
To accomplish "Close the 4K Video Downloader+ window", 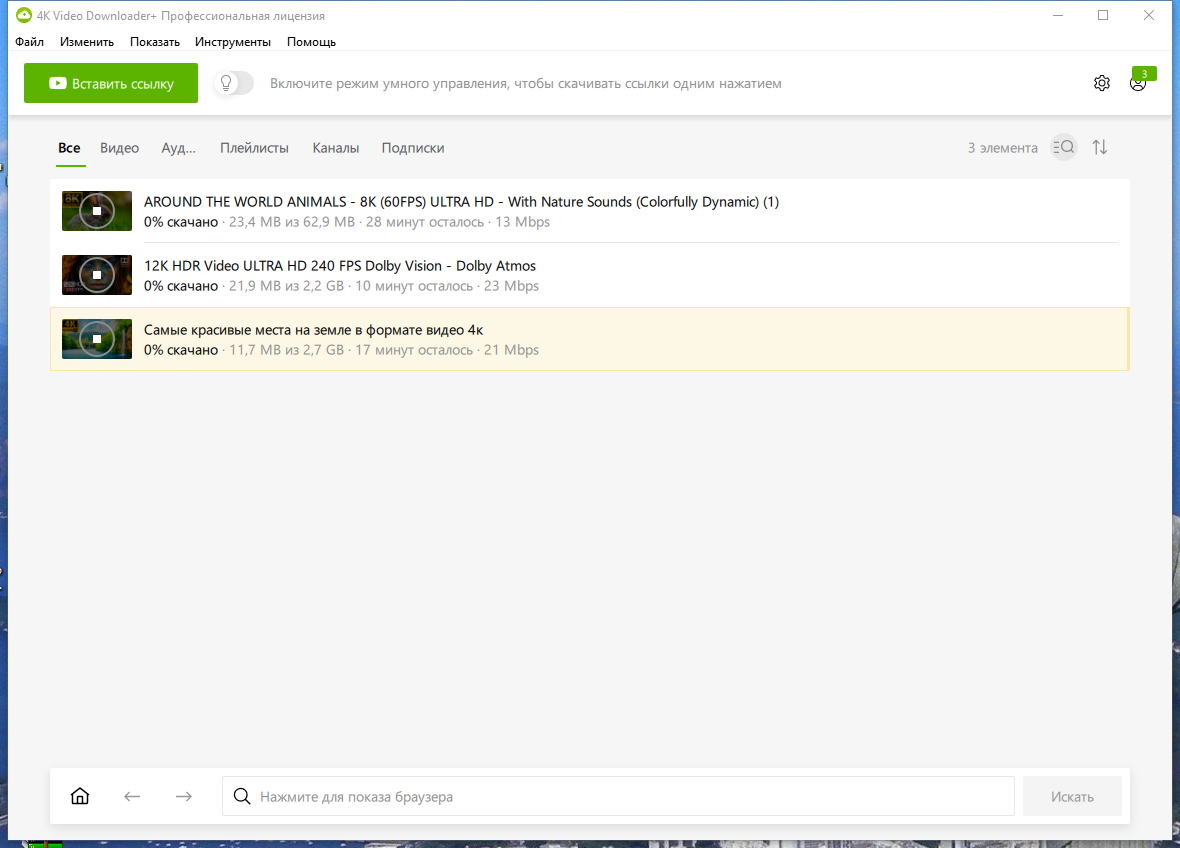I will [x=1149, y=15].
